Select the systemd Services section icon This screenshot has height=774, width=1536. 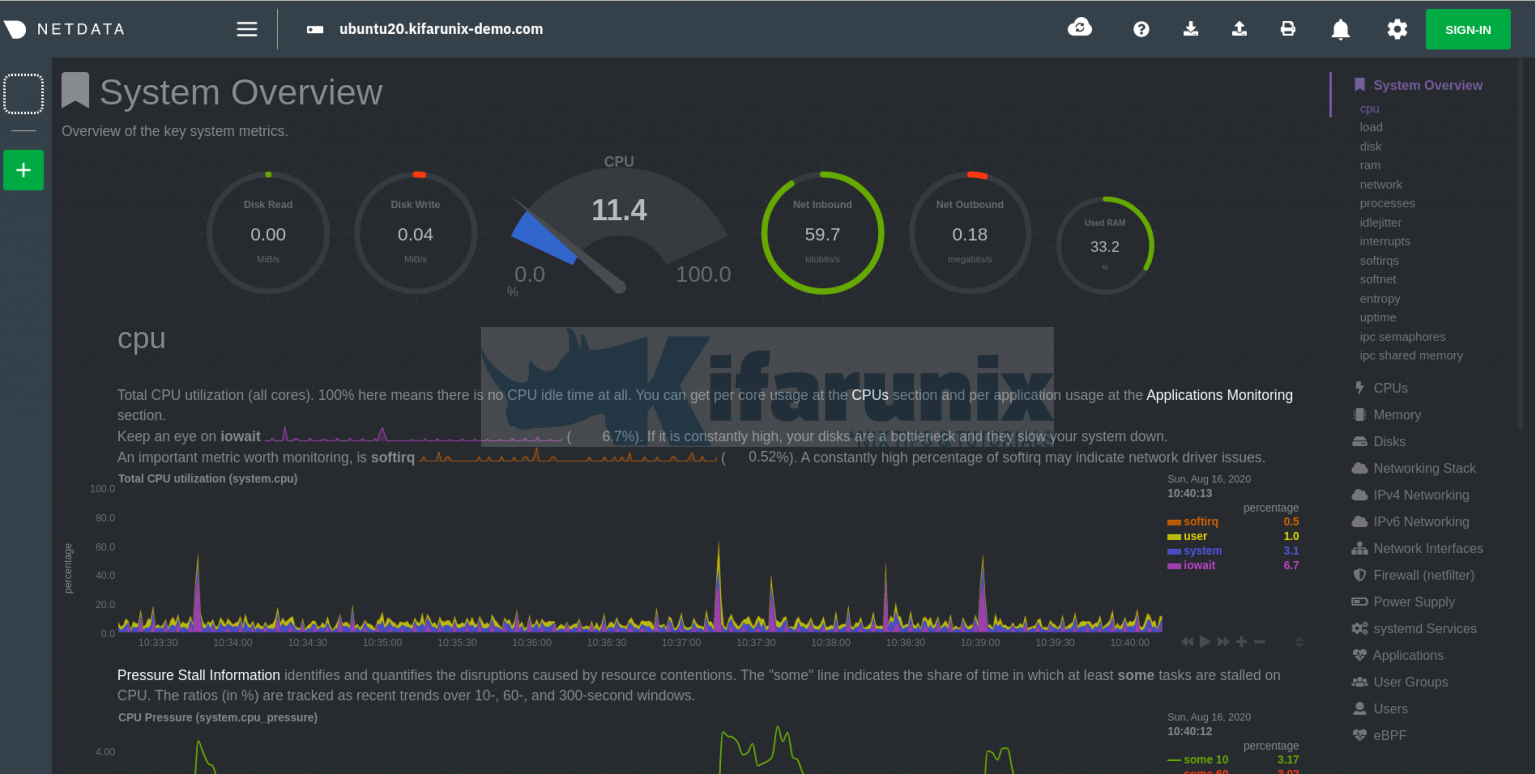[x=1358, y=628]
